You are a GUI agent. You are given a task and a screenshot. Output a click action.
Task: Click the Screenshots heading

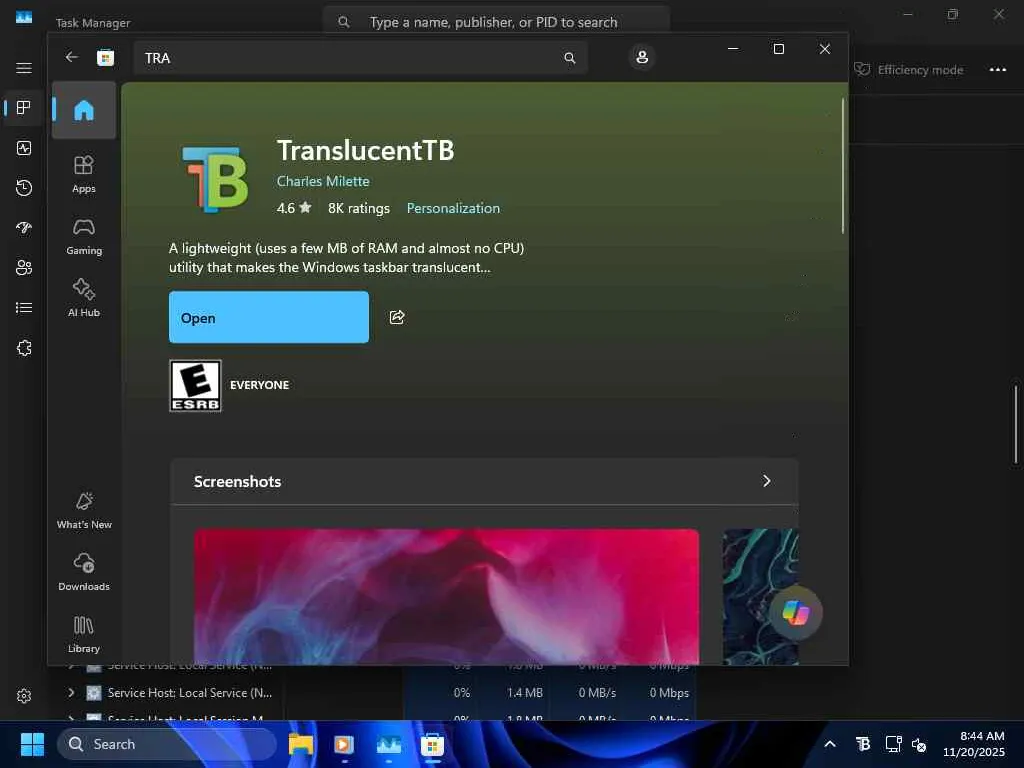click(237, 482)
